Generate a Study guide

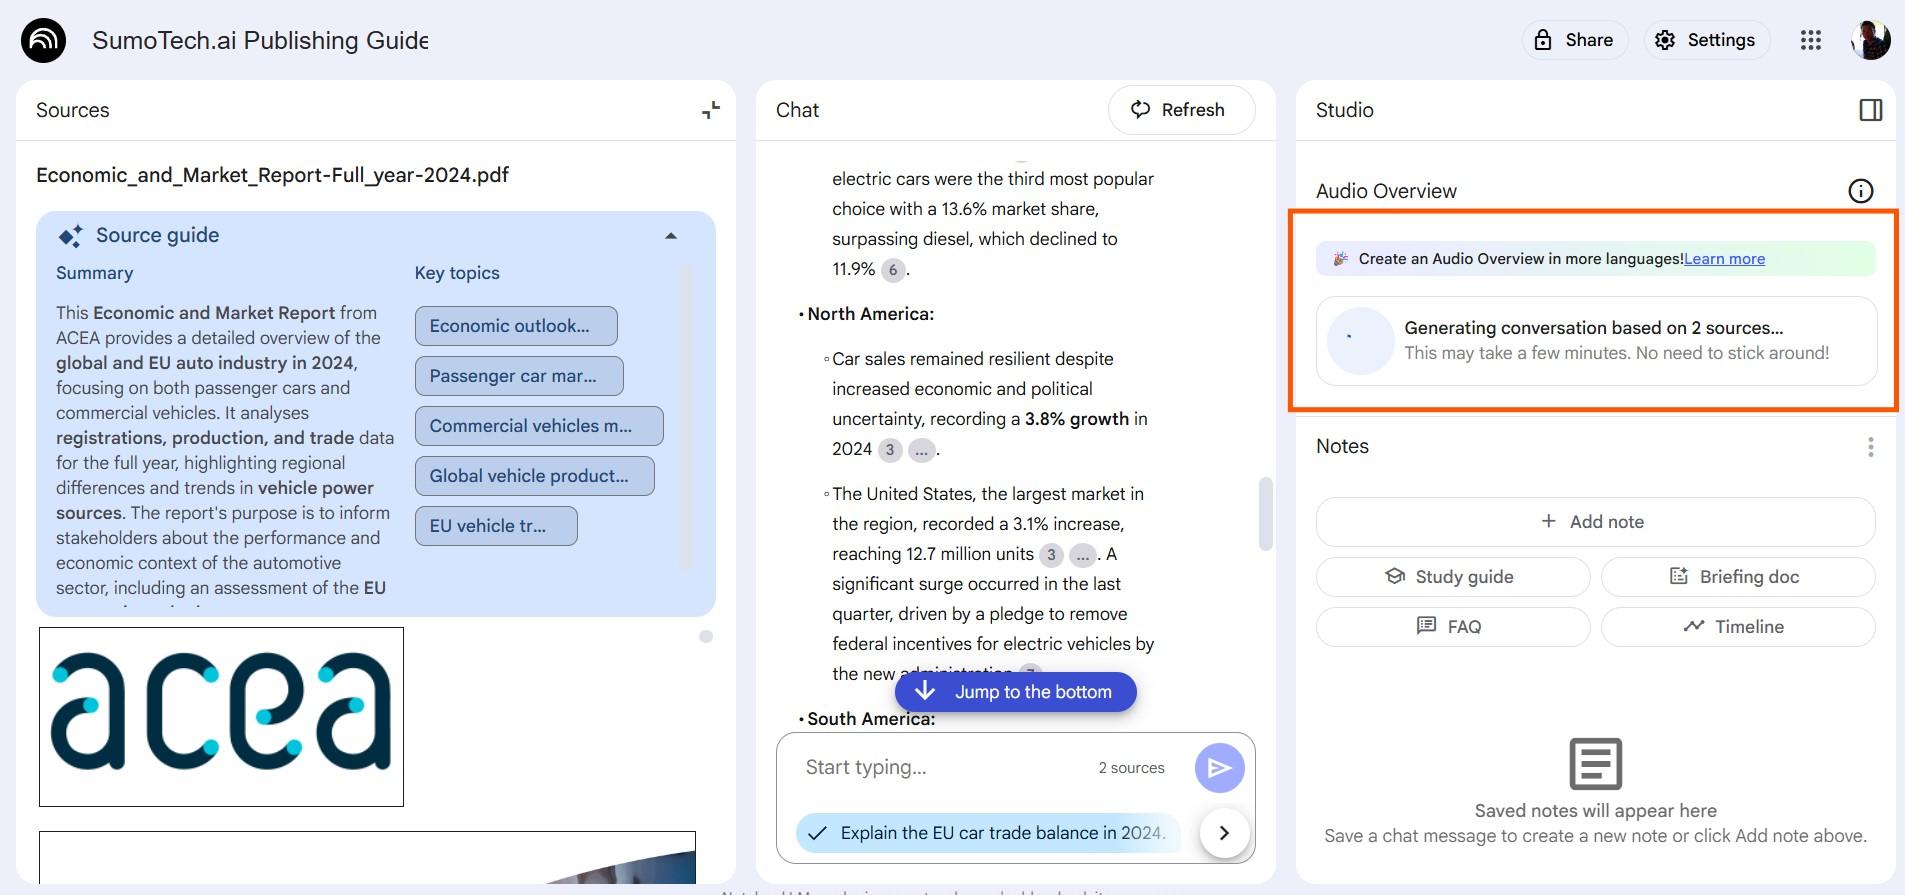1453,577
